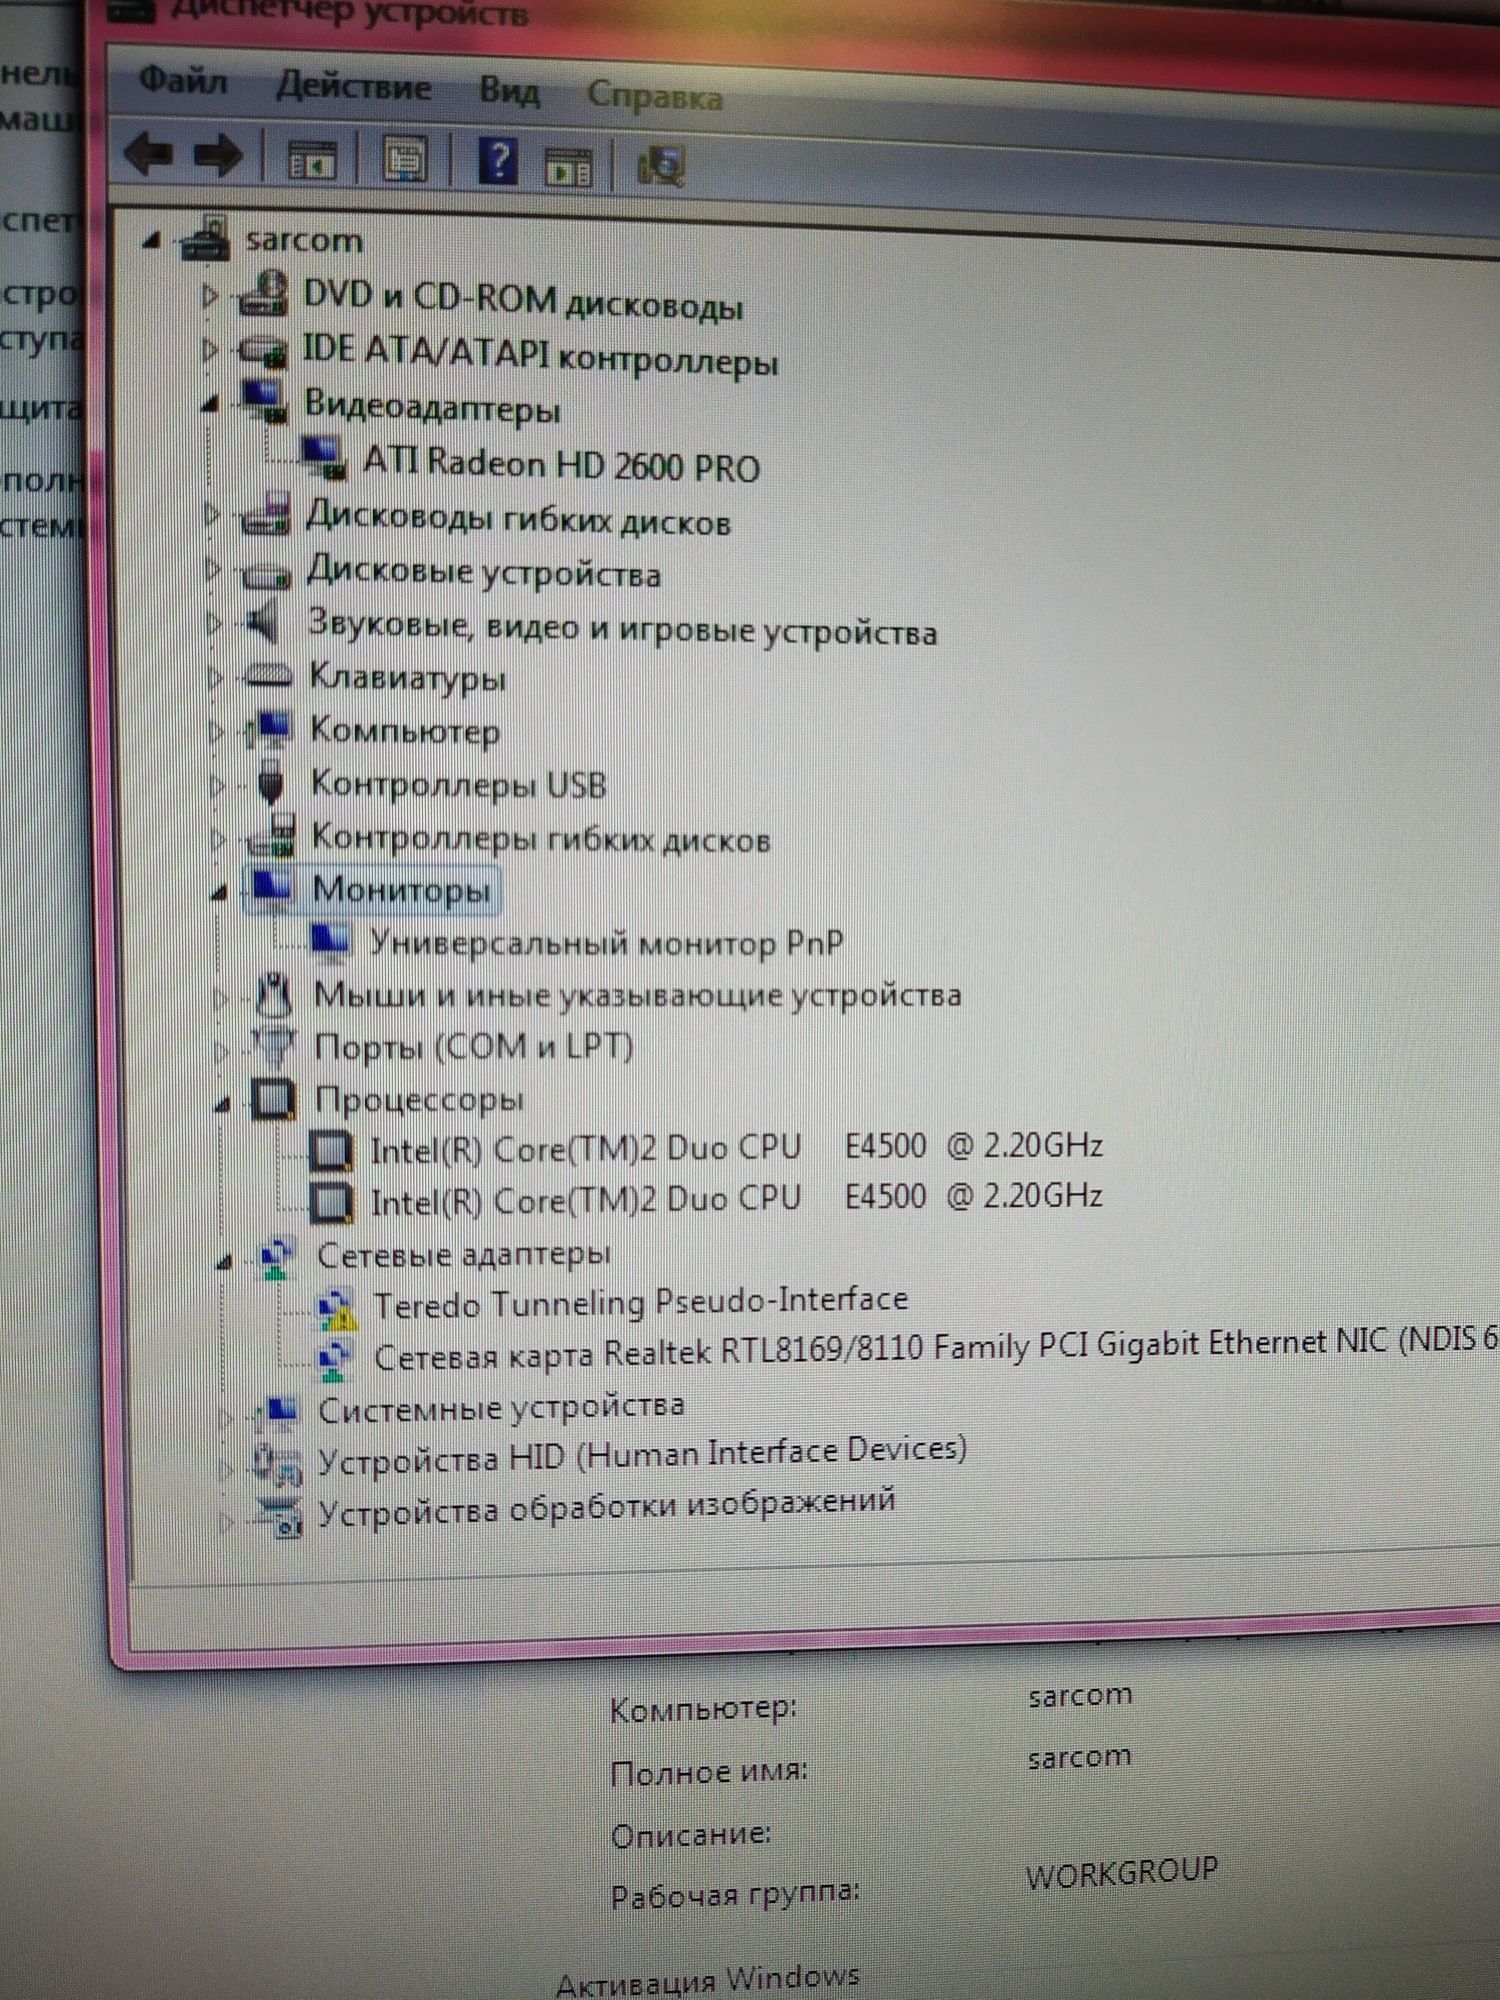The image size is (1500, 2000).
Task: Select ATI Radeon HD 2600 PRO
Action: (x=562, y=464)
